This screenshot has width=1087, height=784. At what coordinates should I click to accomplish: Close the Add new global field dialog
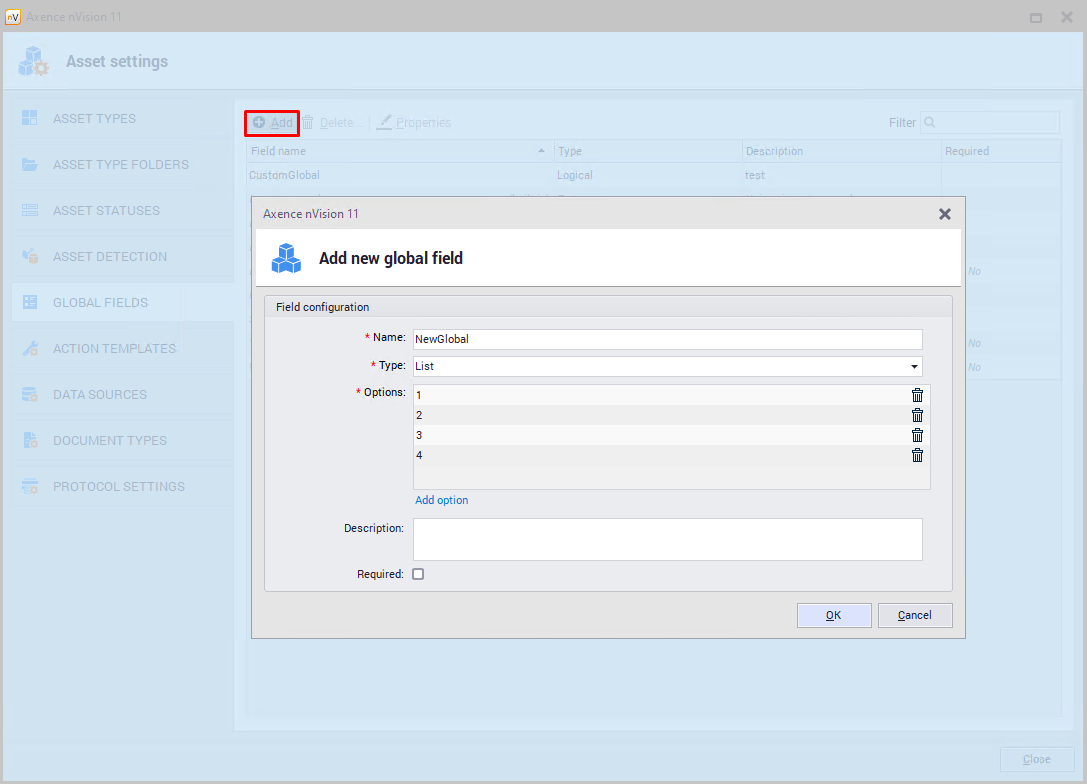[944, 214]
